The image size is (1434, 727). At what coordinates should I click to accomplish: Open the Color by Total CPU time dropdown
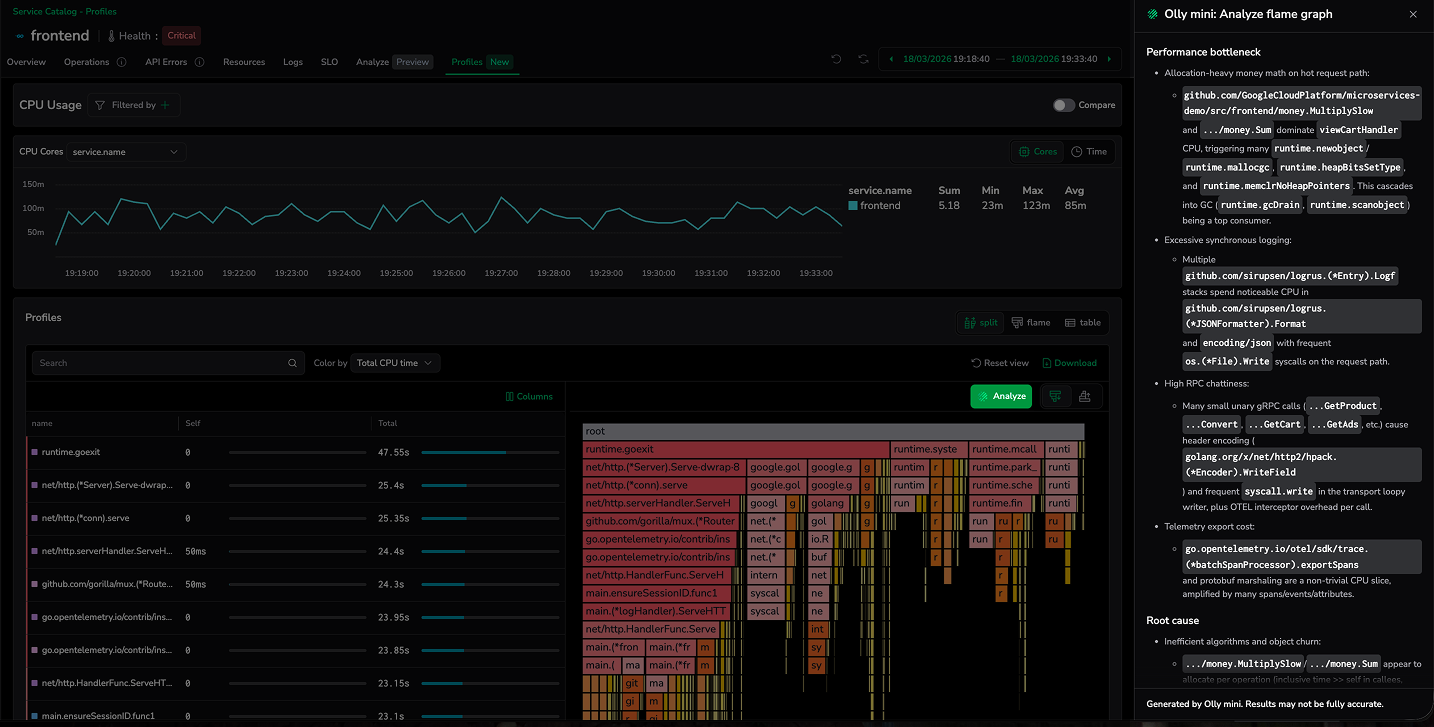(x=396, y=363)
